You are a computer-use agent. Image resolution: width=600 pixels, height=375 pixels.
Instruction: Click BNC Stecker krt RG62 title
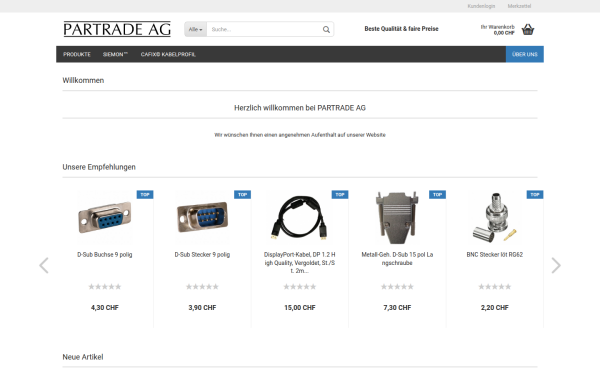coord(495,254)
